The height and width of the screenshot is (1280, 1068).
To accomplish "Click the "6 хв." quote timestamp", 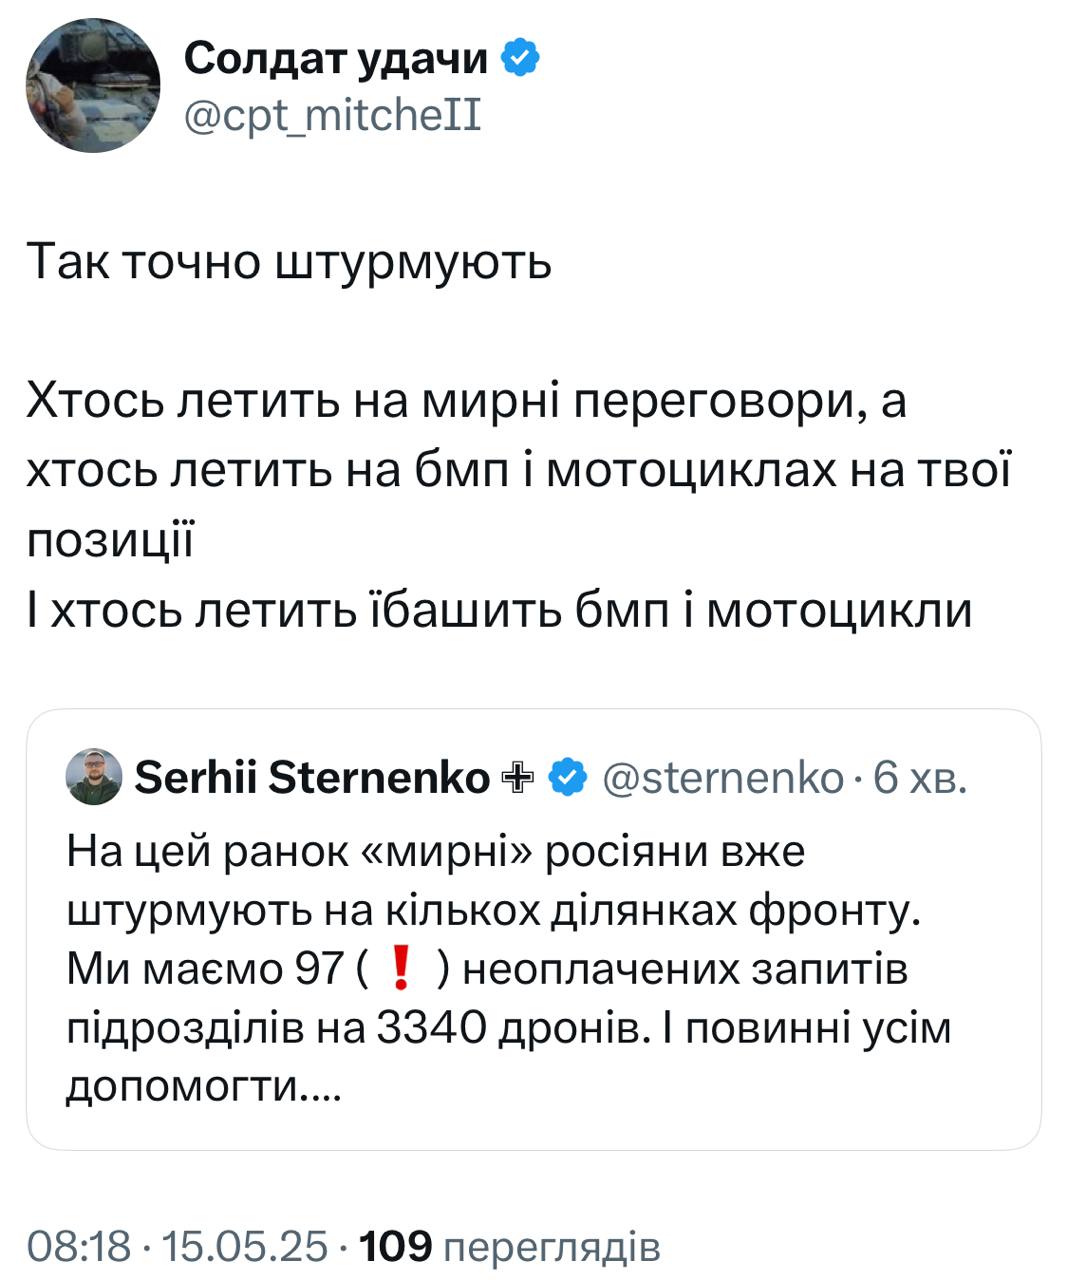I will pyautogui.click(x=920, y=777).
